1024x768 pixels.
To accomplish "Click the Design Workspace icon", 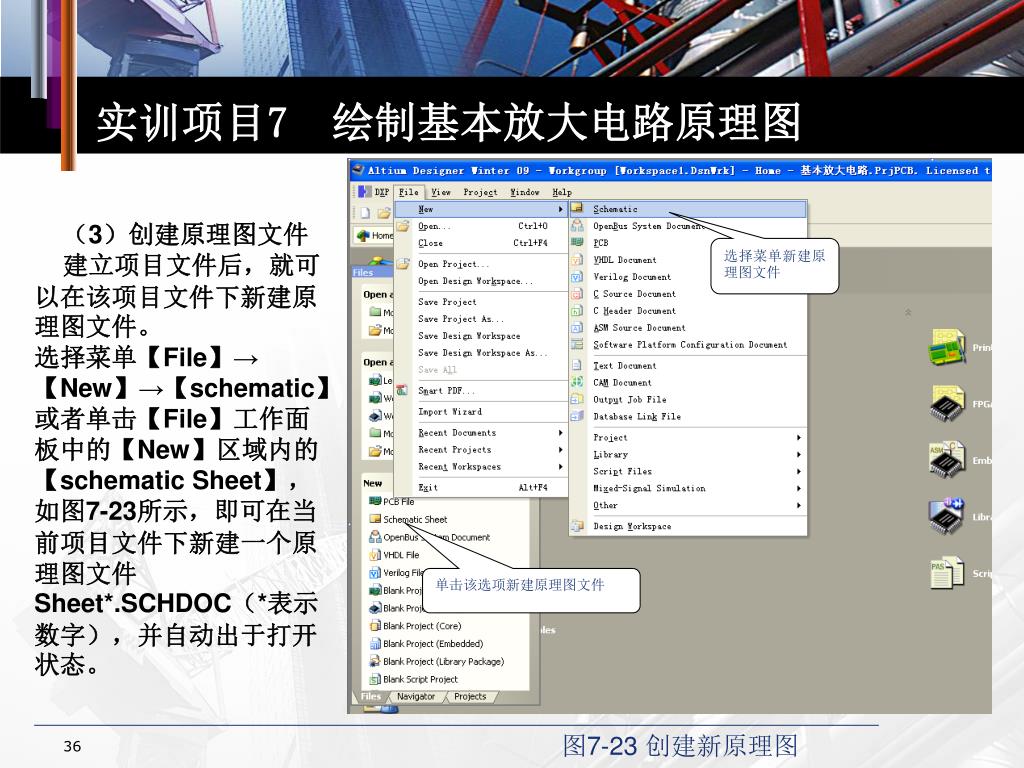I will tap(577, 526).
